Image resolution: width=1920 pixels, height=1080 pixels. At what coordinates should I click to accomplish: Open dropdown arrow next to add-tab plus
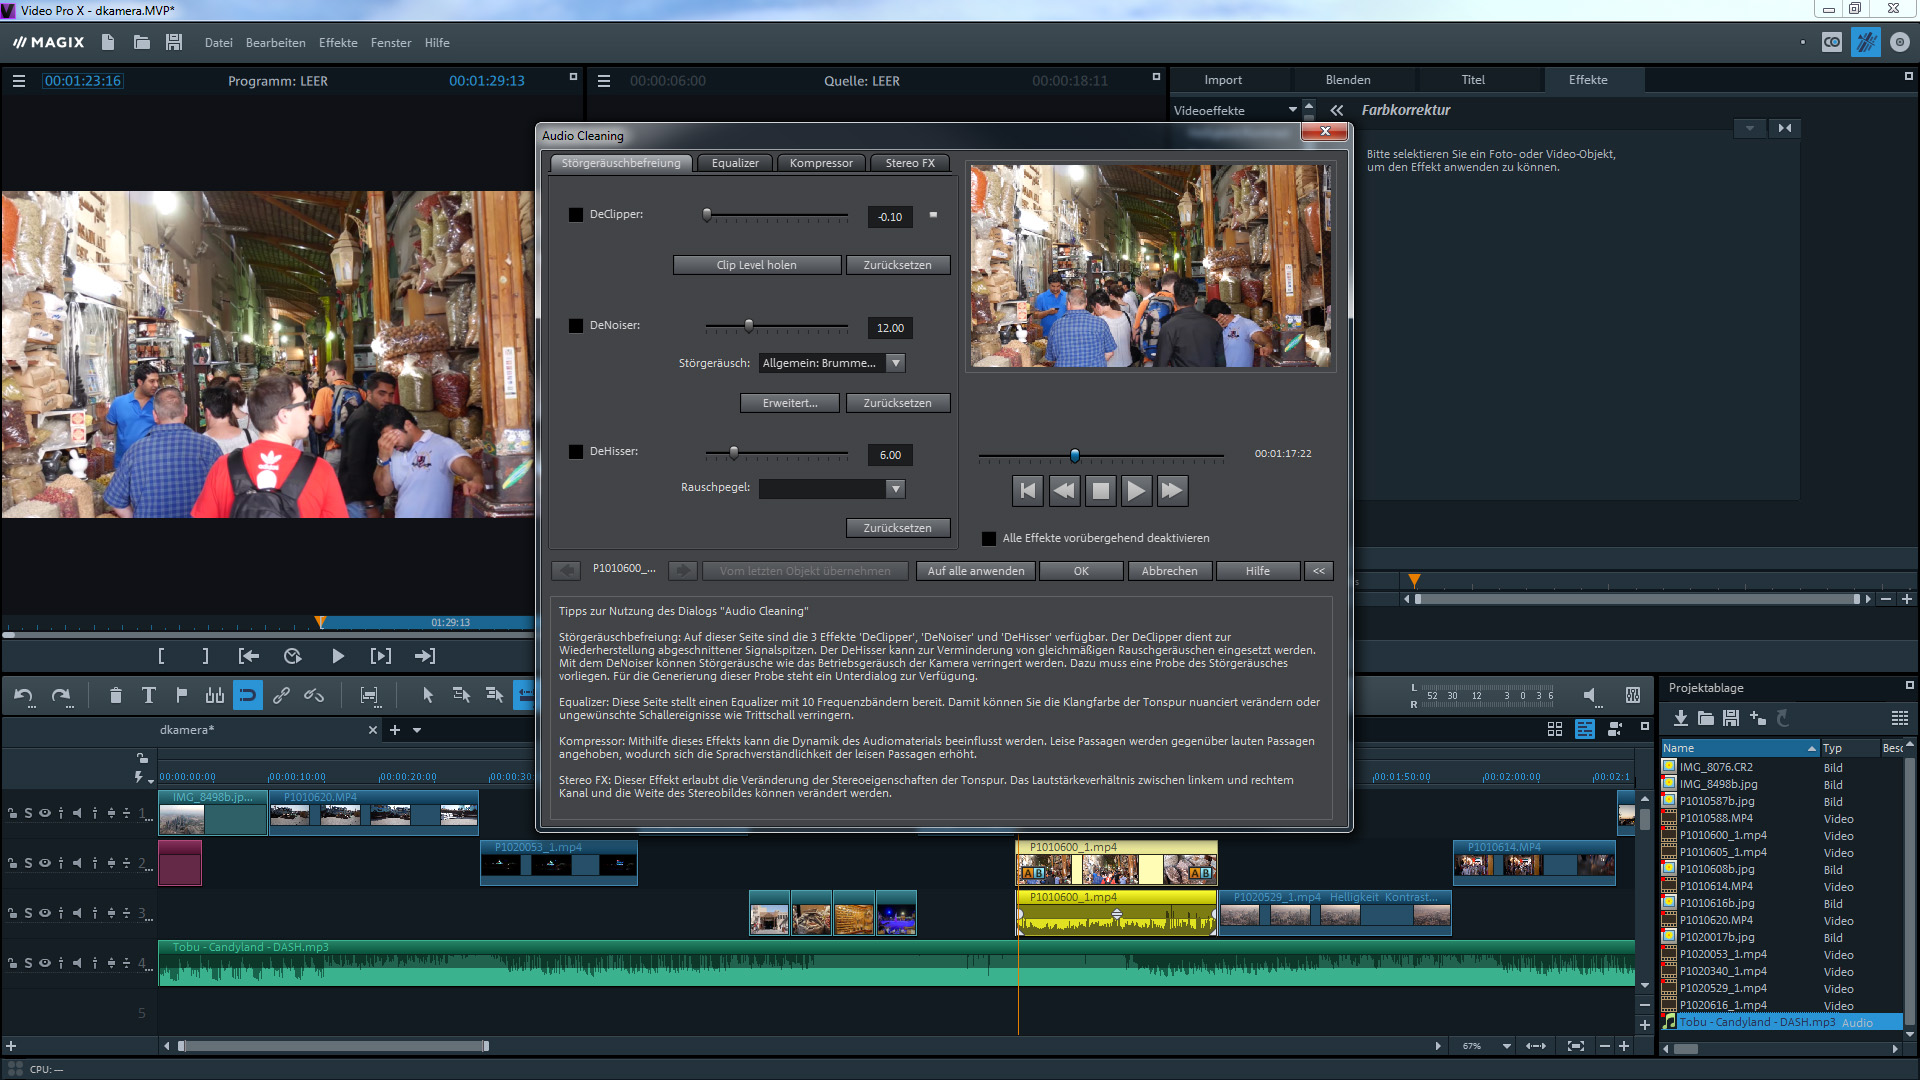417,730
